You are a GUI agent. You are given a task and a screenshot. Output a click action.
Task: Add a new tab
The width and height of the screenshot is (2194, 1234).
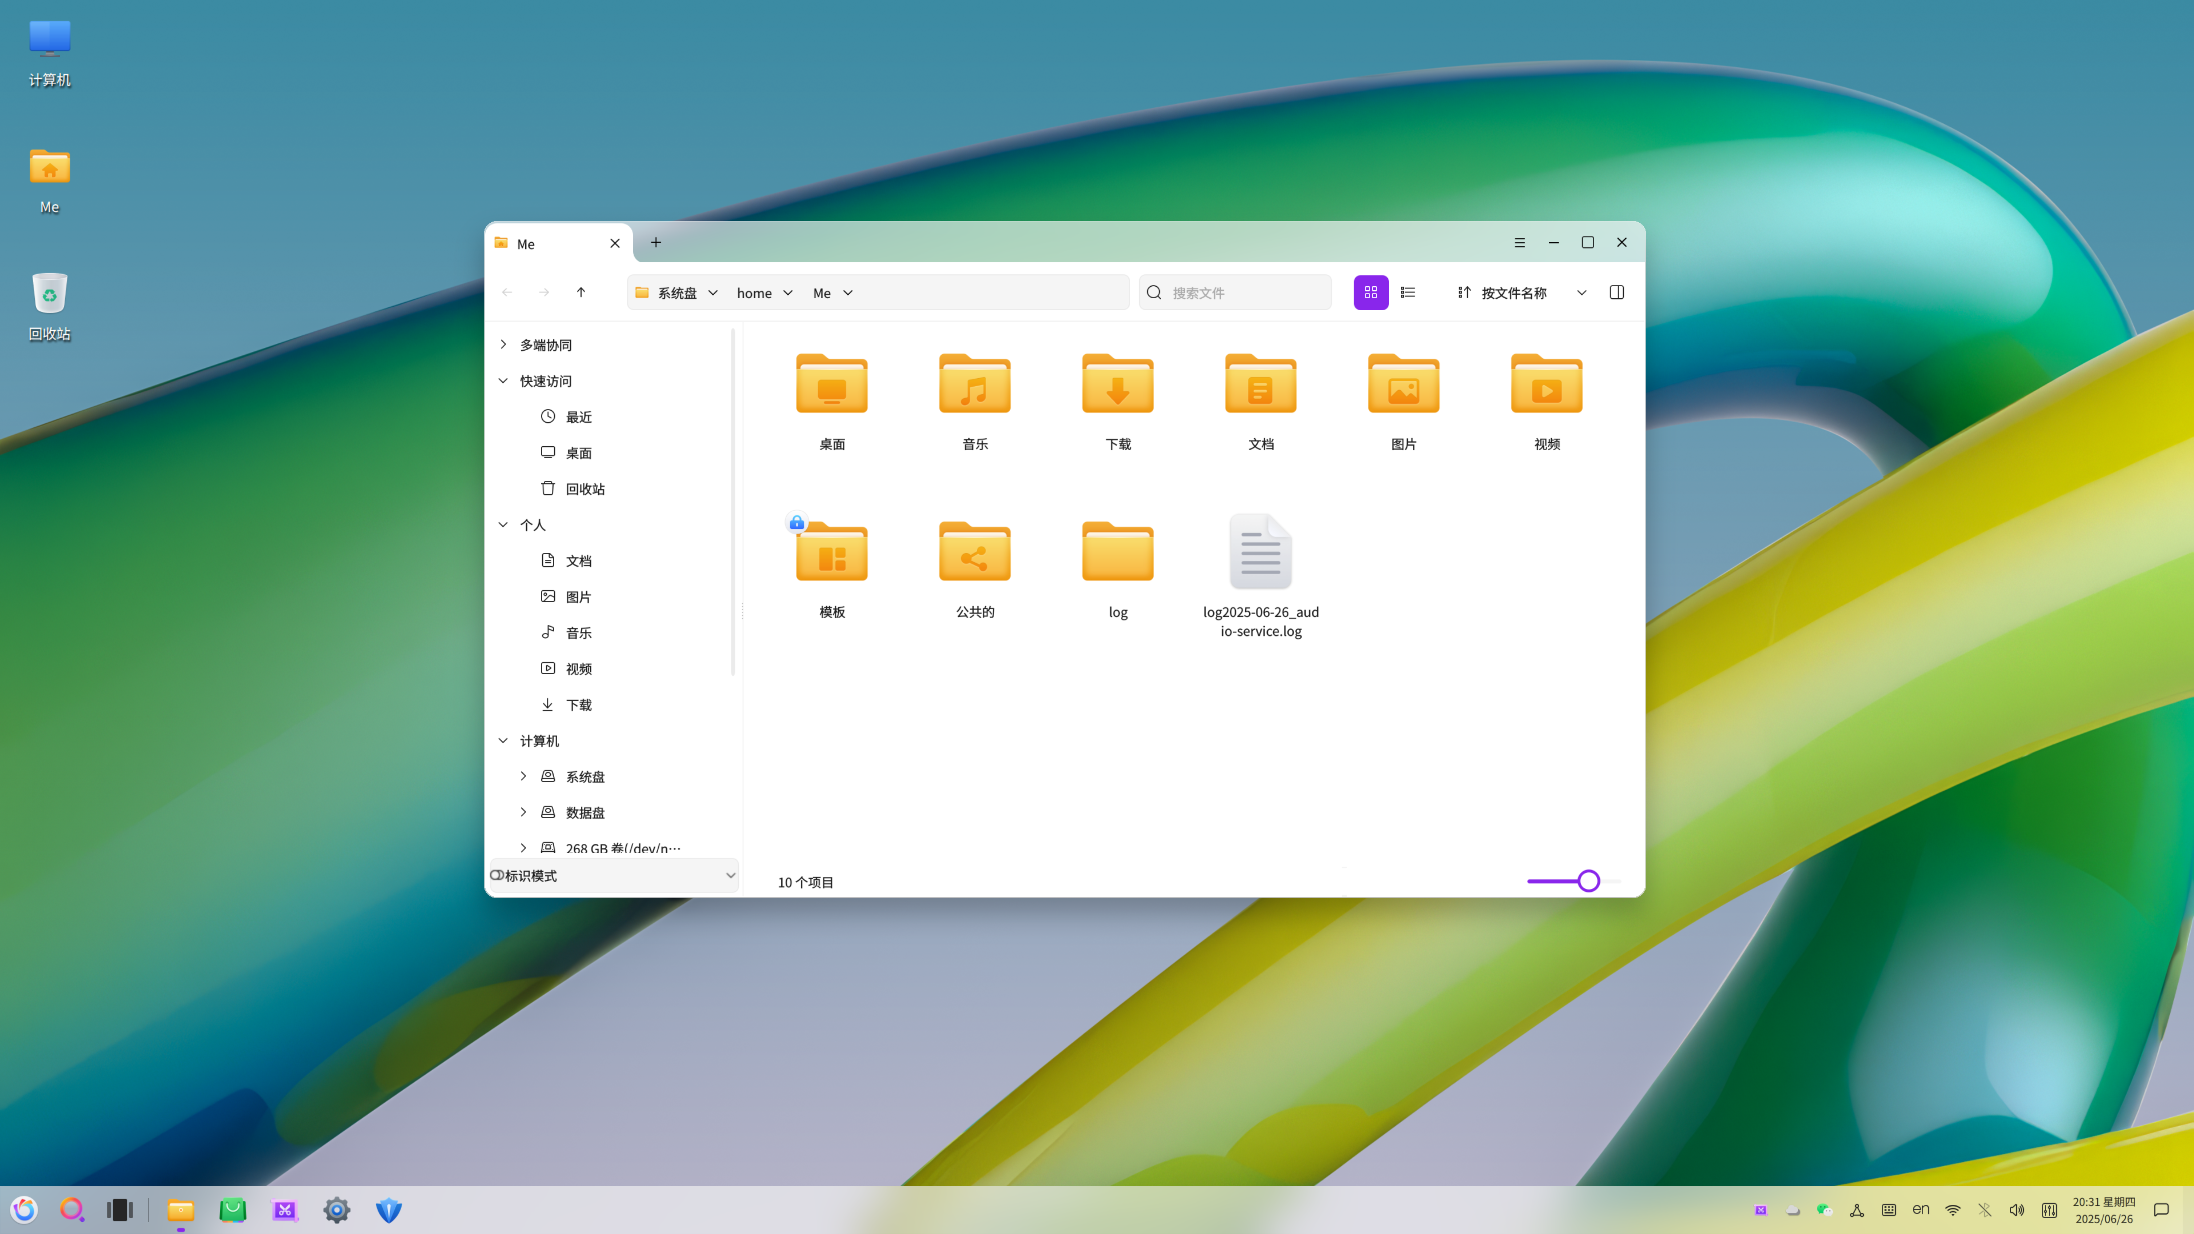[656, 242]
